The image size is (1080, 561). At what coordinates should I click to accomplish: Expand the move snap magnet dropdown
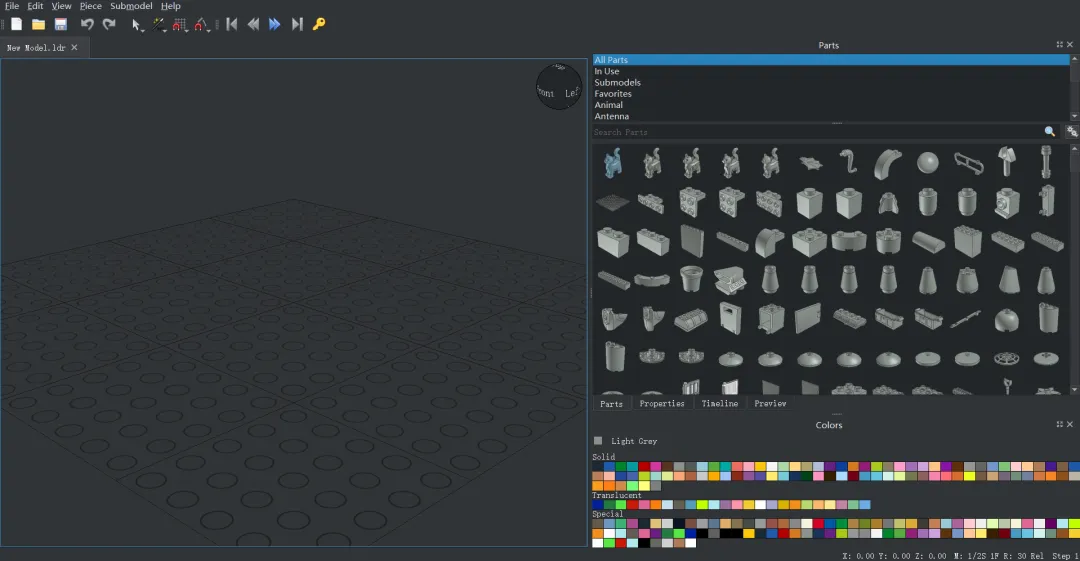point(188,29)
